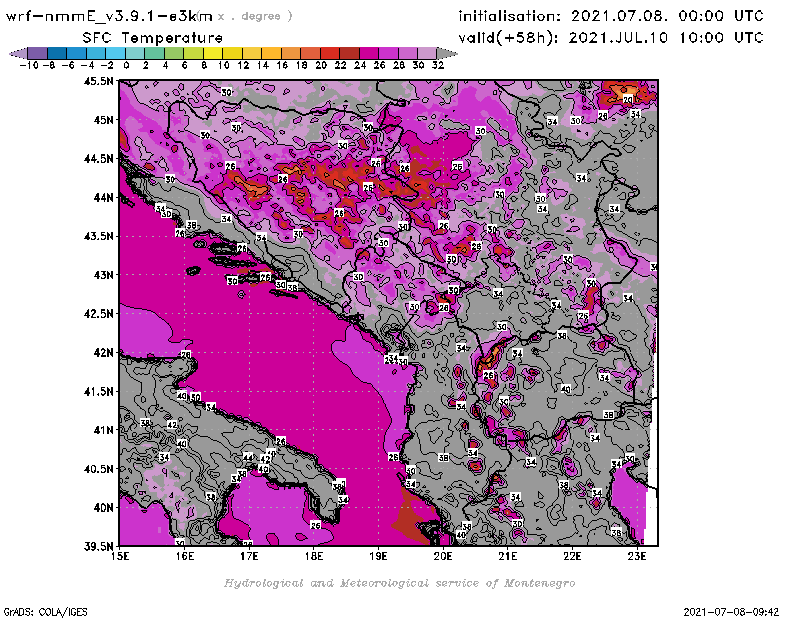Viewport: 800px width, 618px height.
Task: Click the legend swatch between 8 and 10
Action: click(x=213, y=53)
